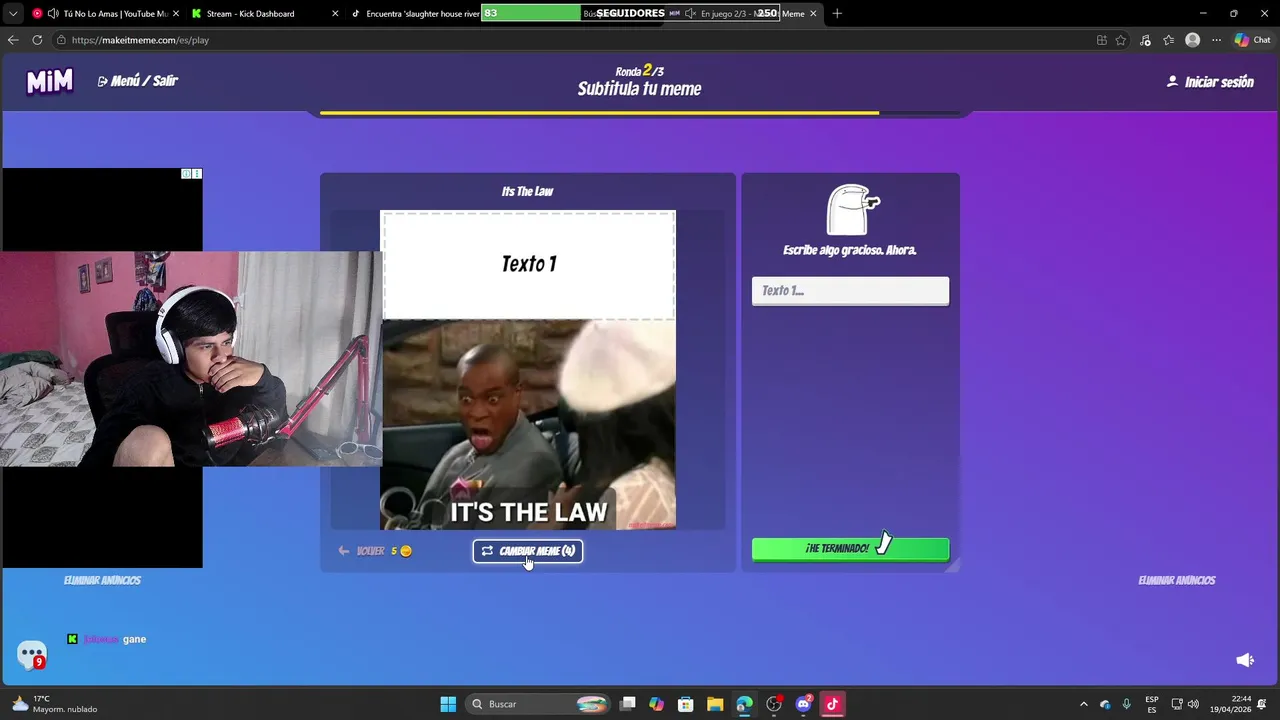
Task: Reload the makeitmeme page
Action: pos(37,40)
